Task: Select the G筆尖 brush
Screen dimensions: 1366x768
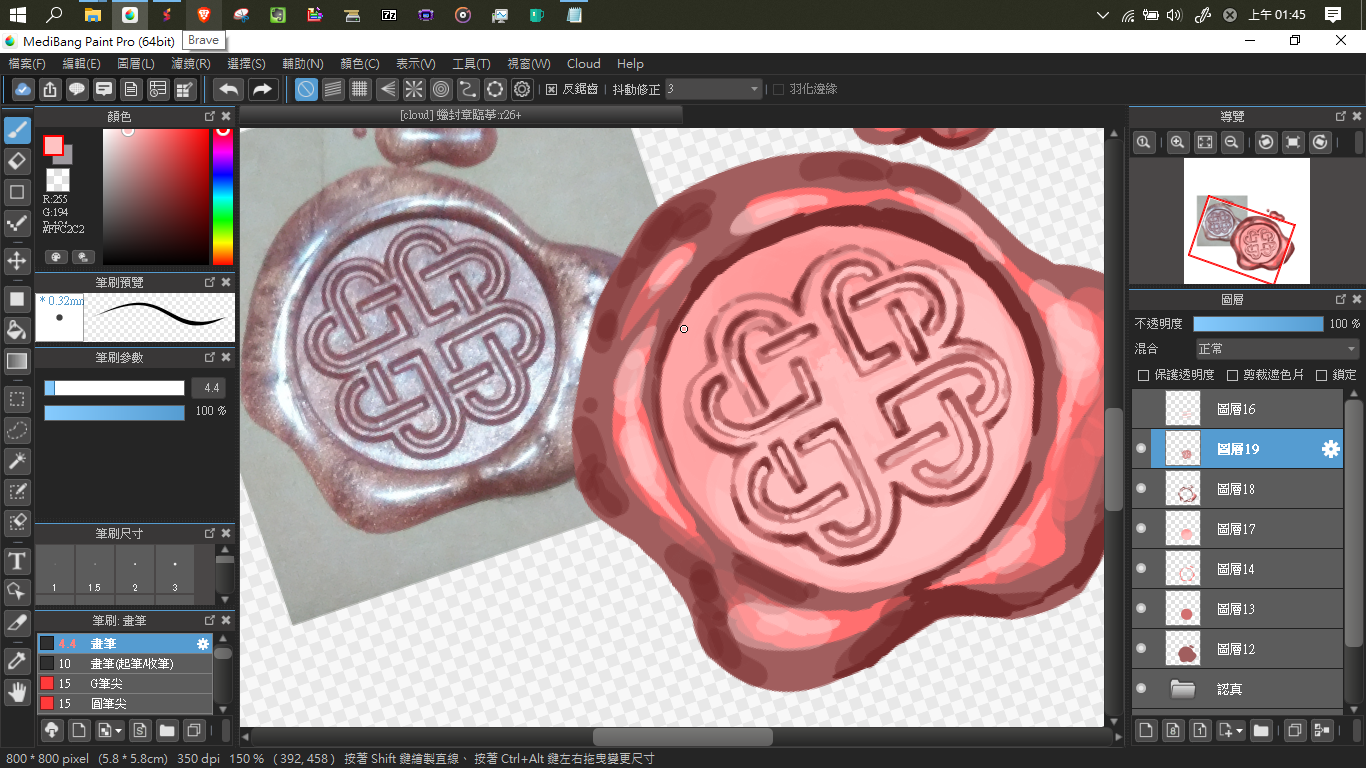Action: coord(125,684)
